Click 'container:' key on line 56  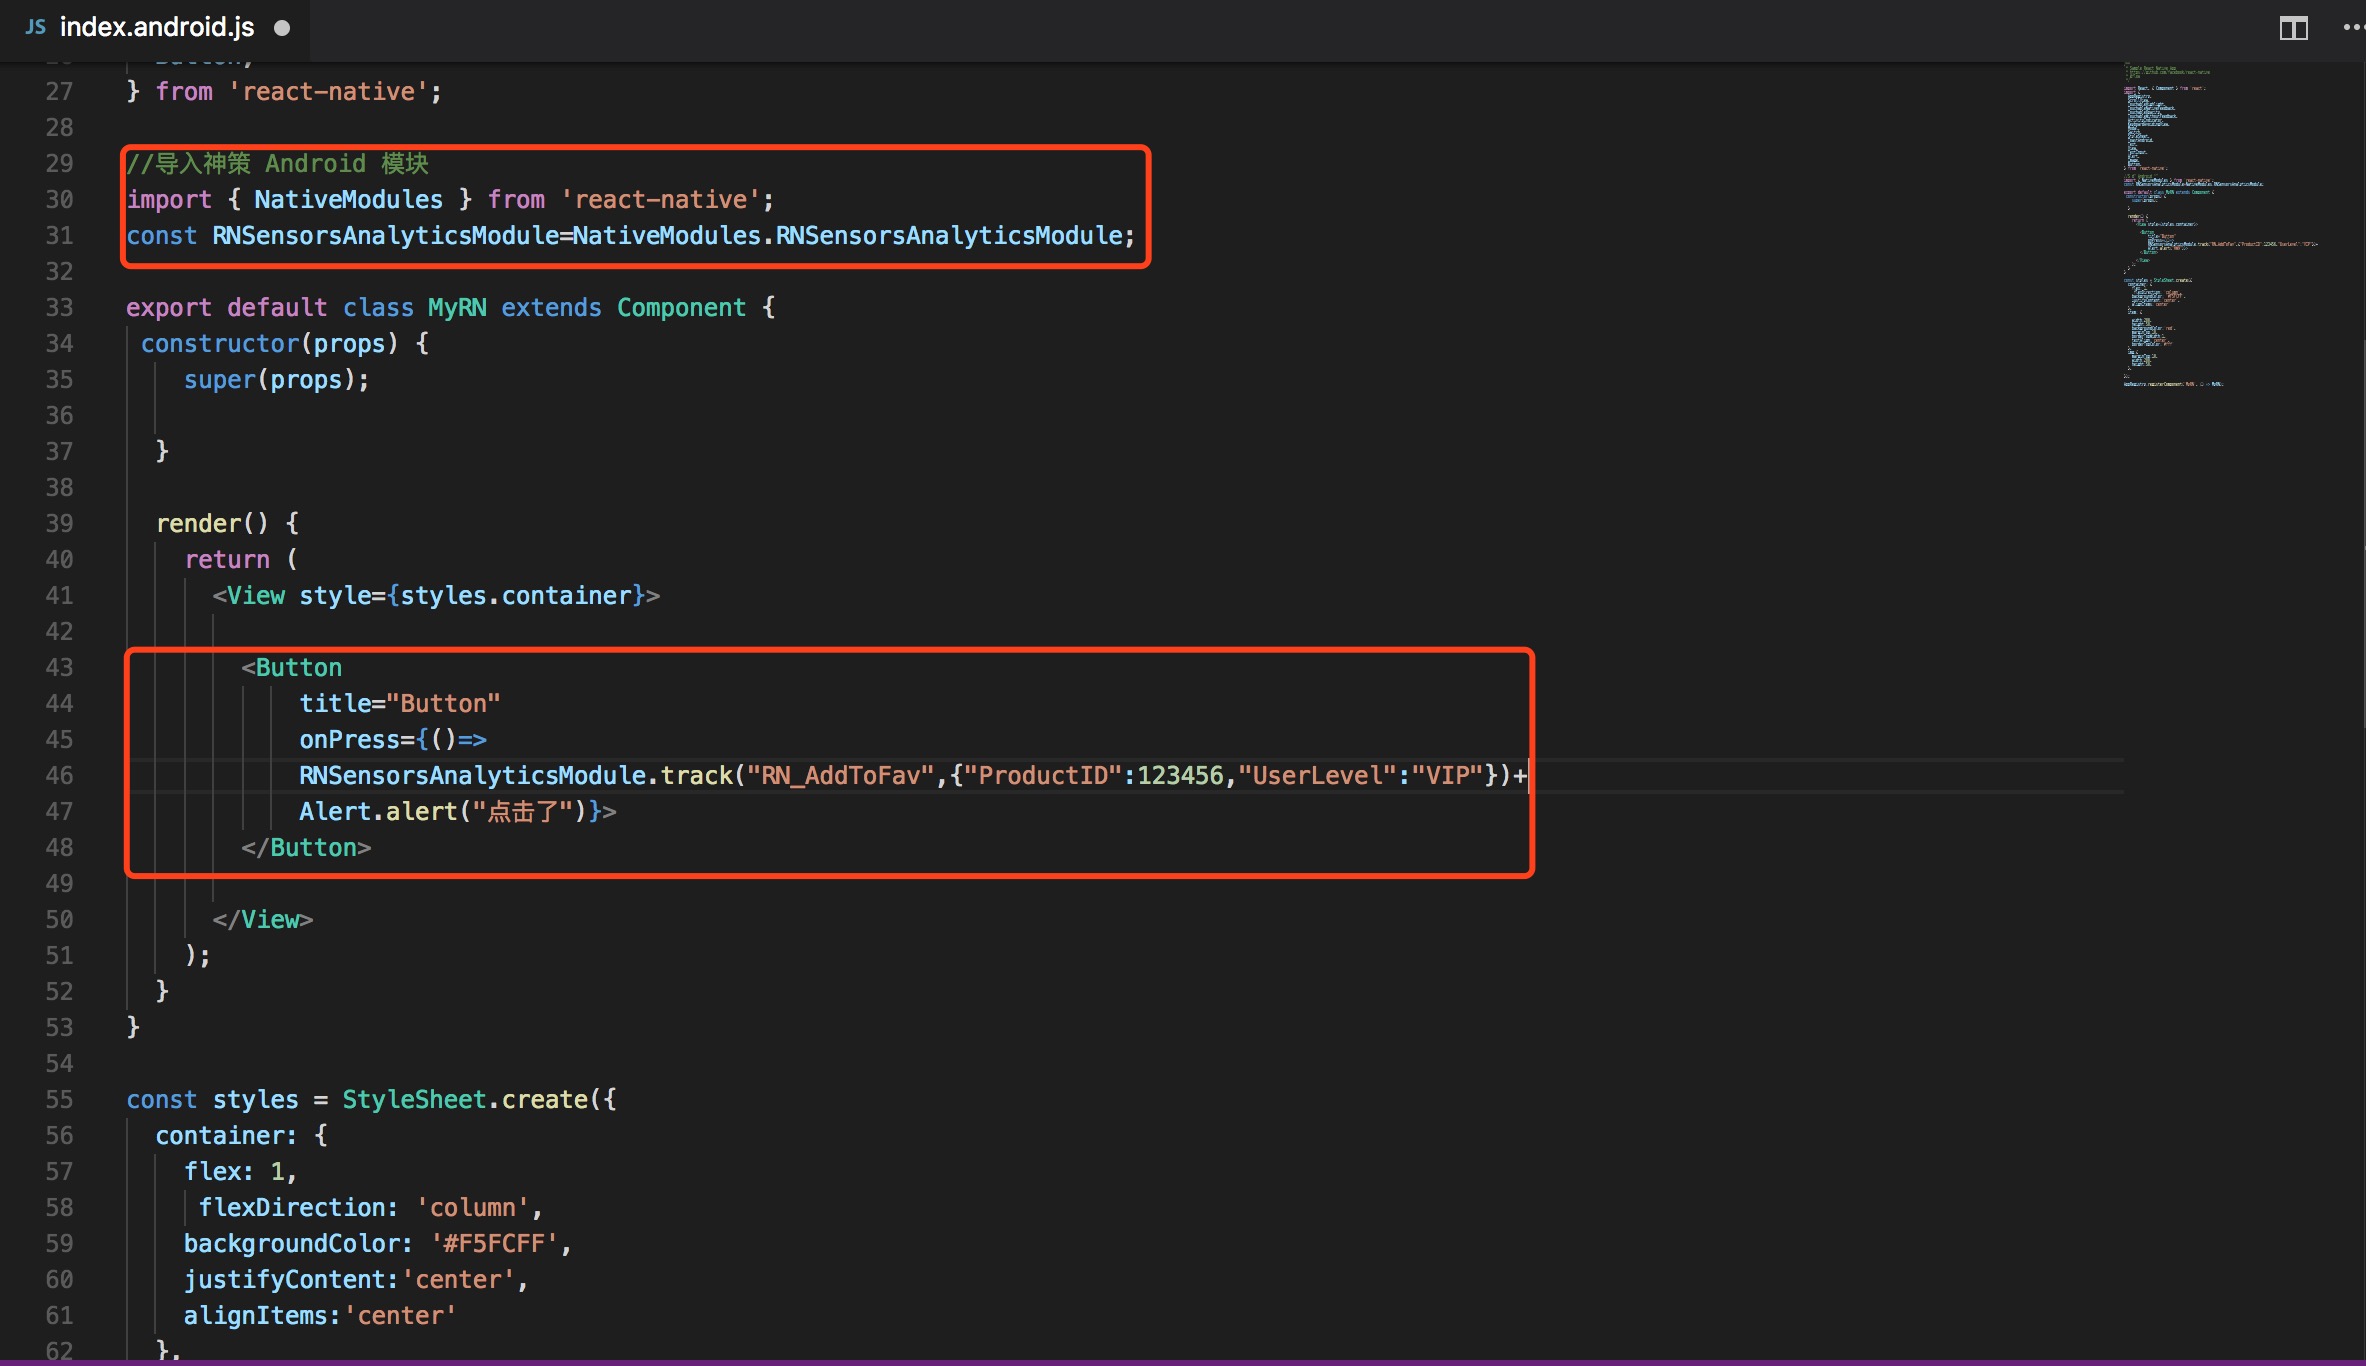point(226,1135)
